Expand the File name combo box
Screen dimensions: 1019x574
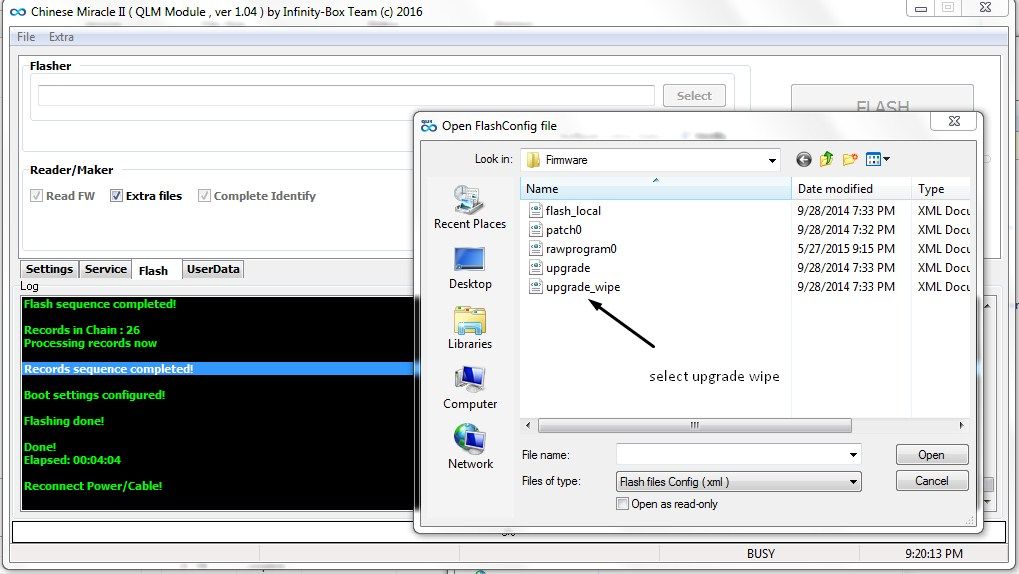point(853,455)
